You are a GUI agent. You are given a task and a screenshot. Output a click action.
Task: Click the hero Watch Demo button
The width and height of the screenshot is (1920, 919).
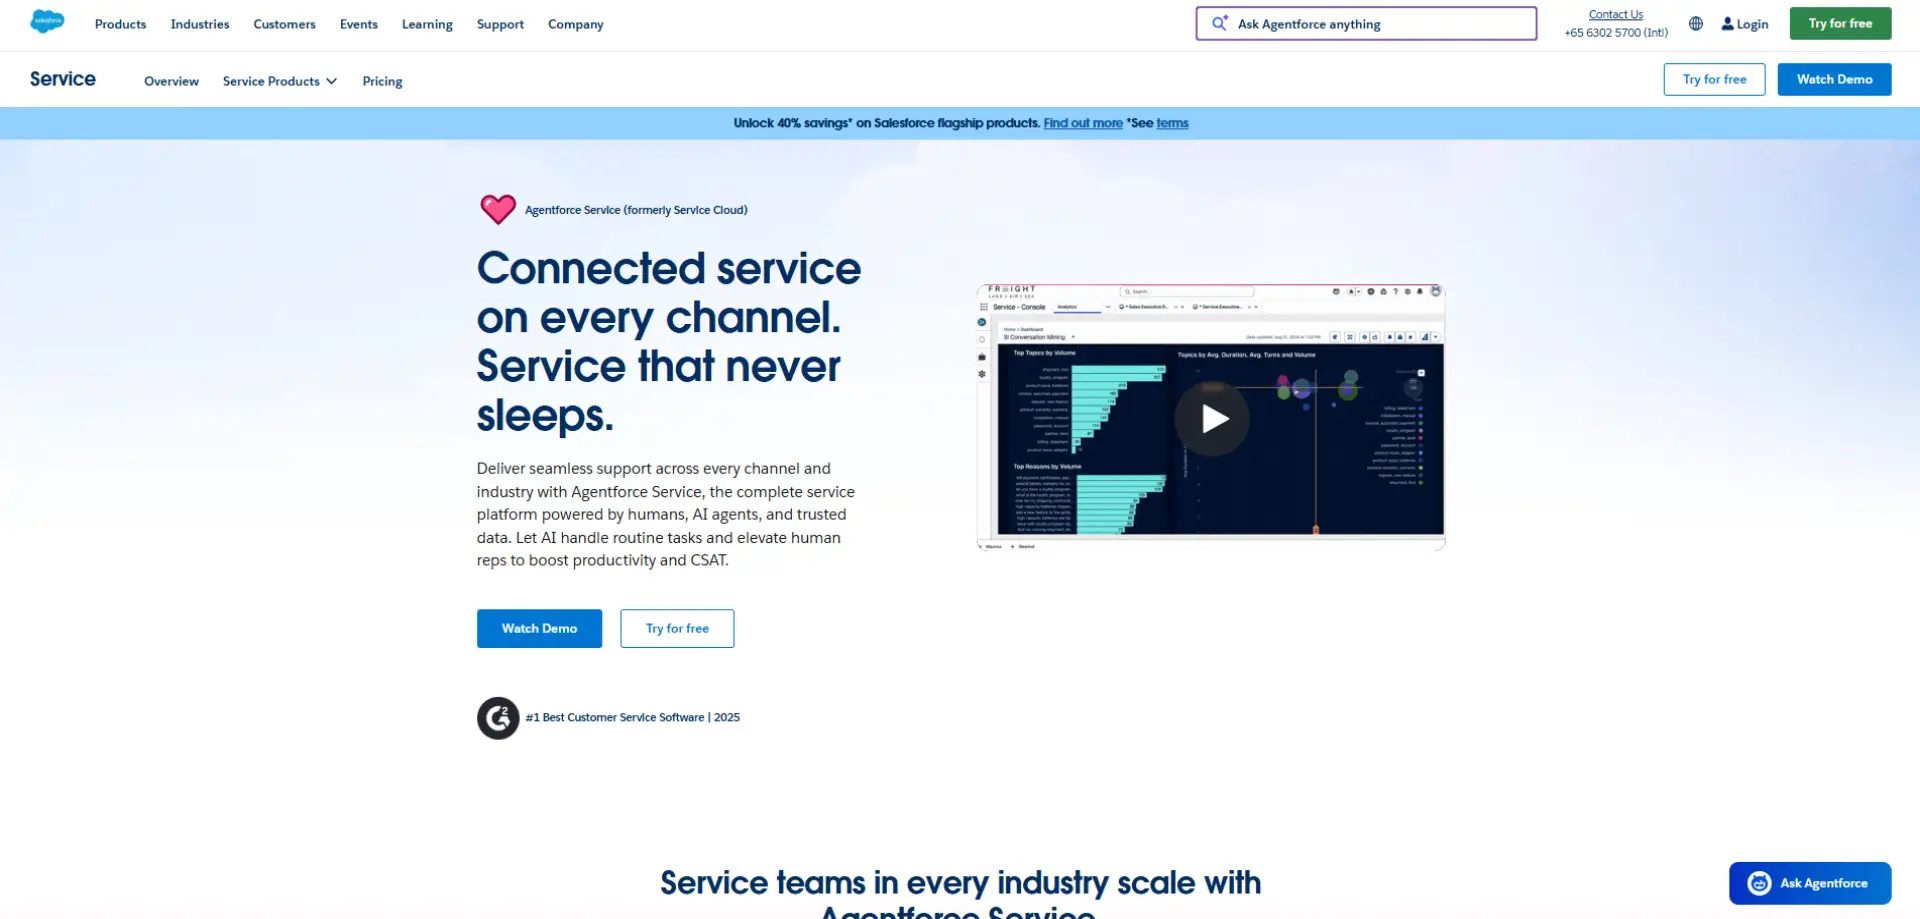click(539, 628)
